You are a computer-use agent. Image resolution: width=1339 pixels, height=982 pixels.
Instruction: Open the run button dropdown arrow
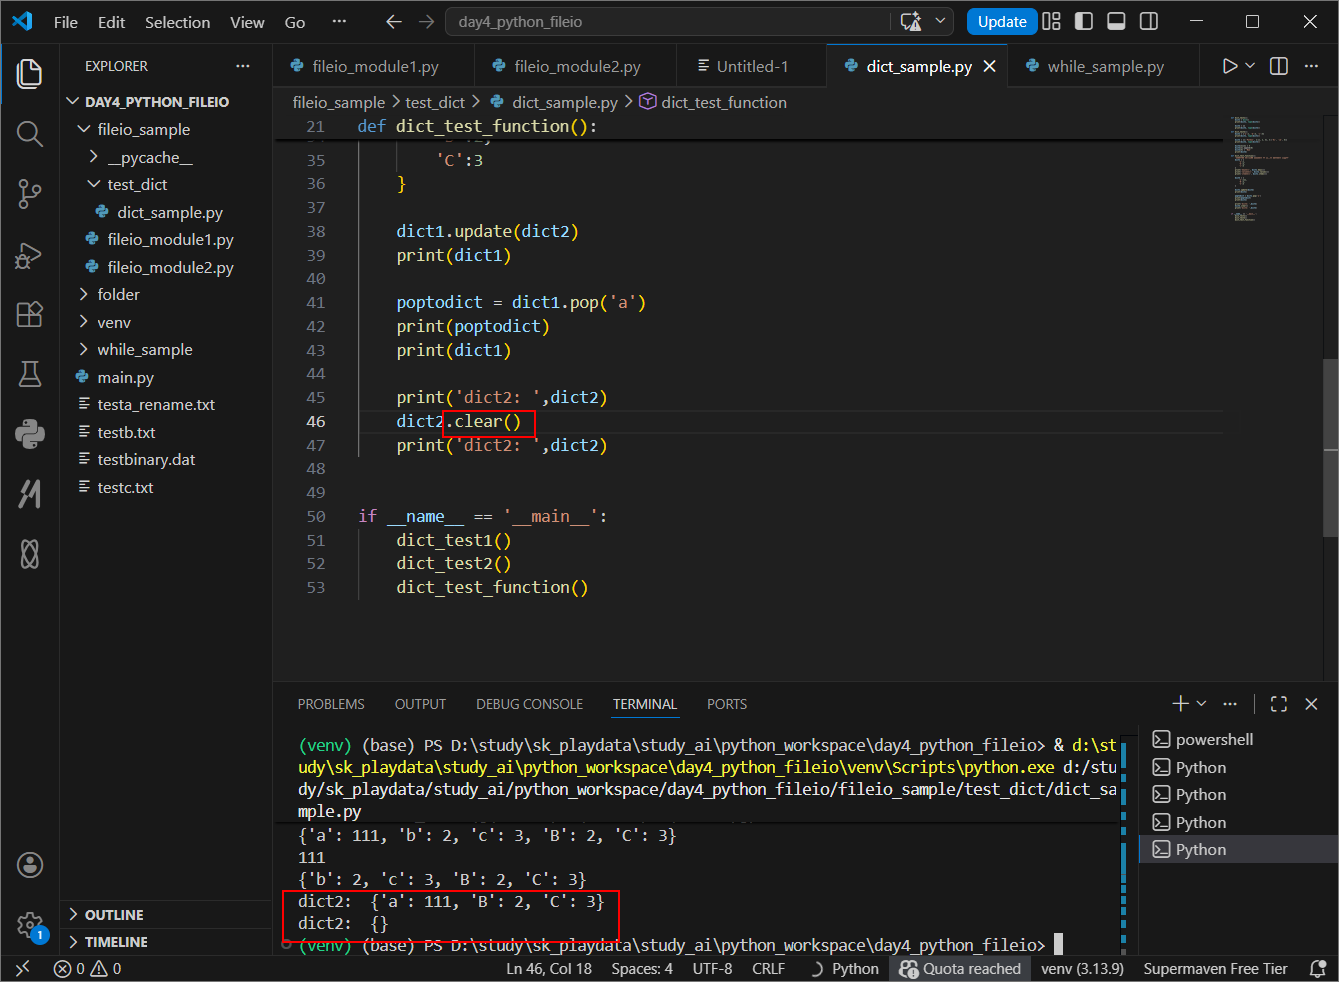tap(1250, 66)
